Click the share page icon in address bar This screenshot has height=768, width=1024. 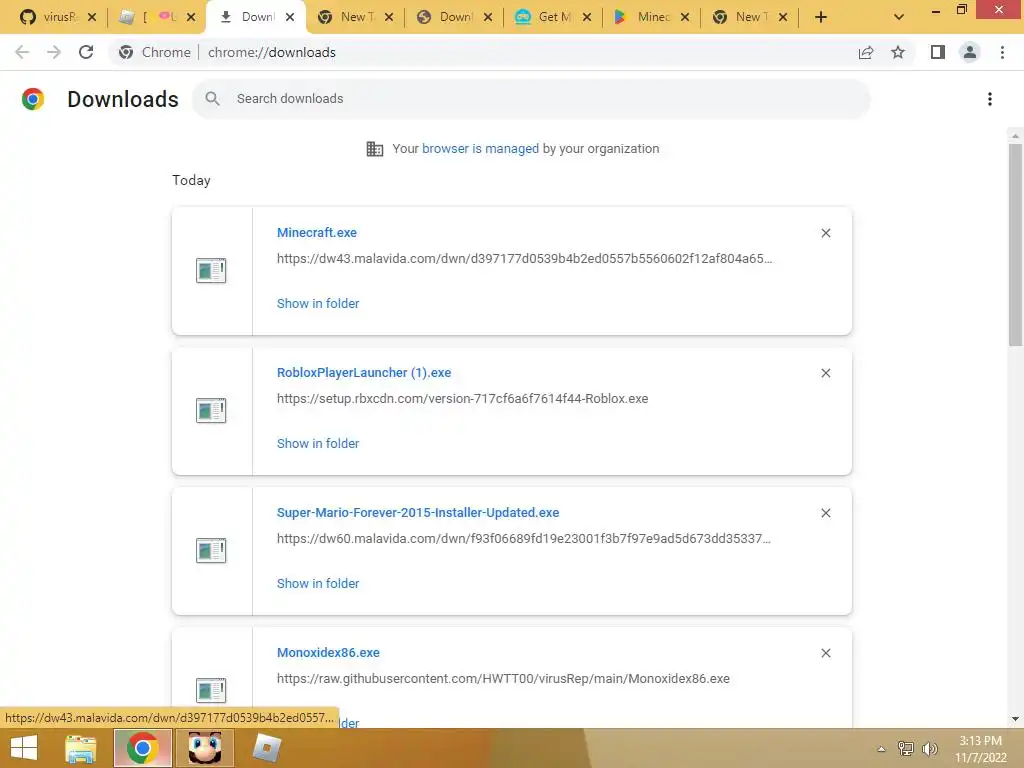point(866,52)
